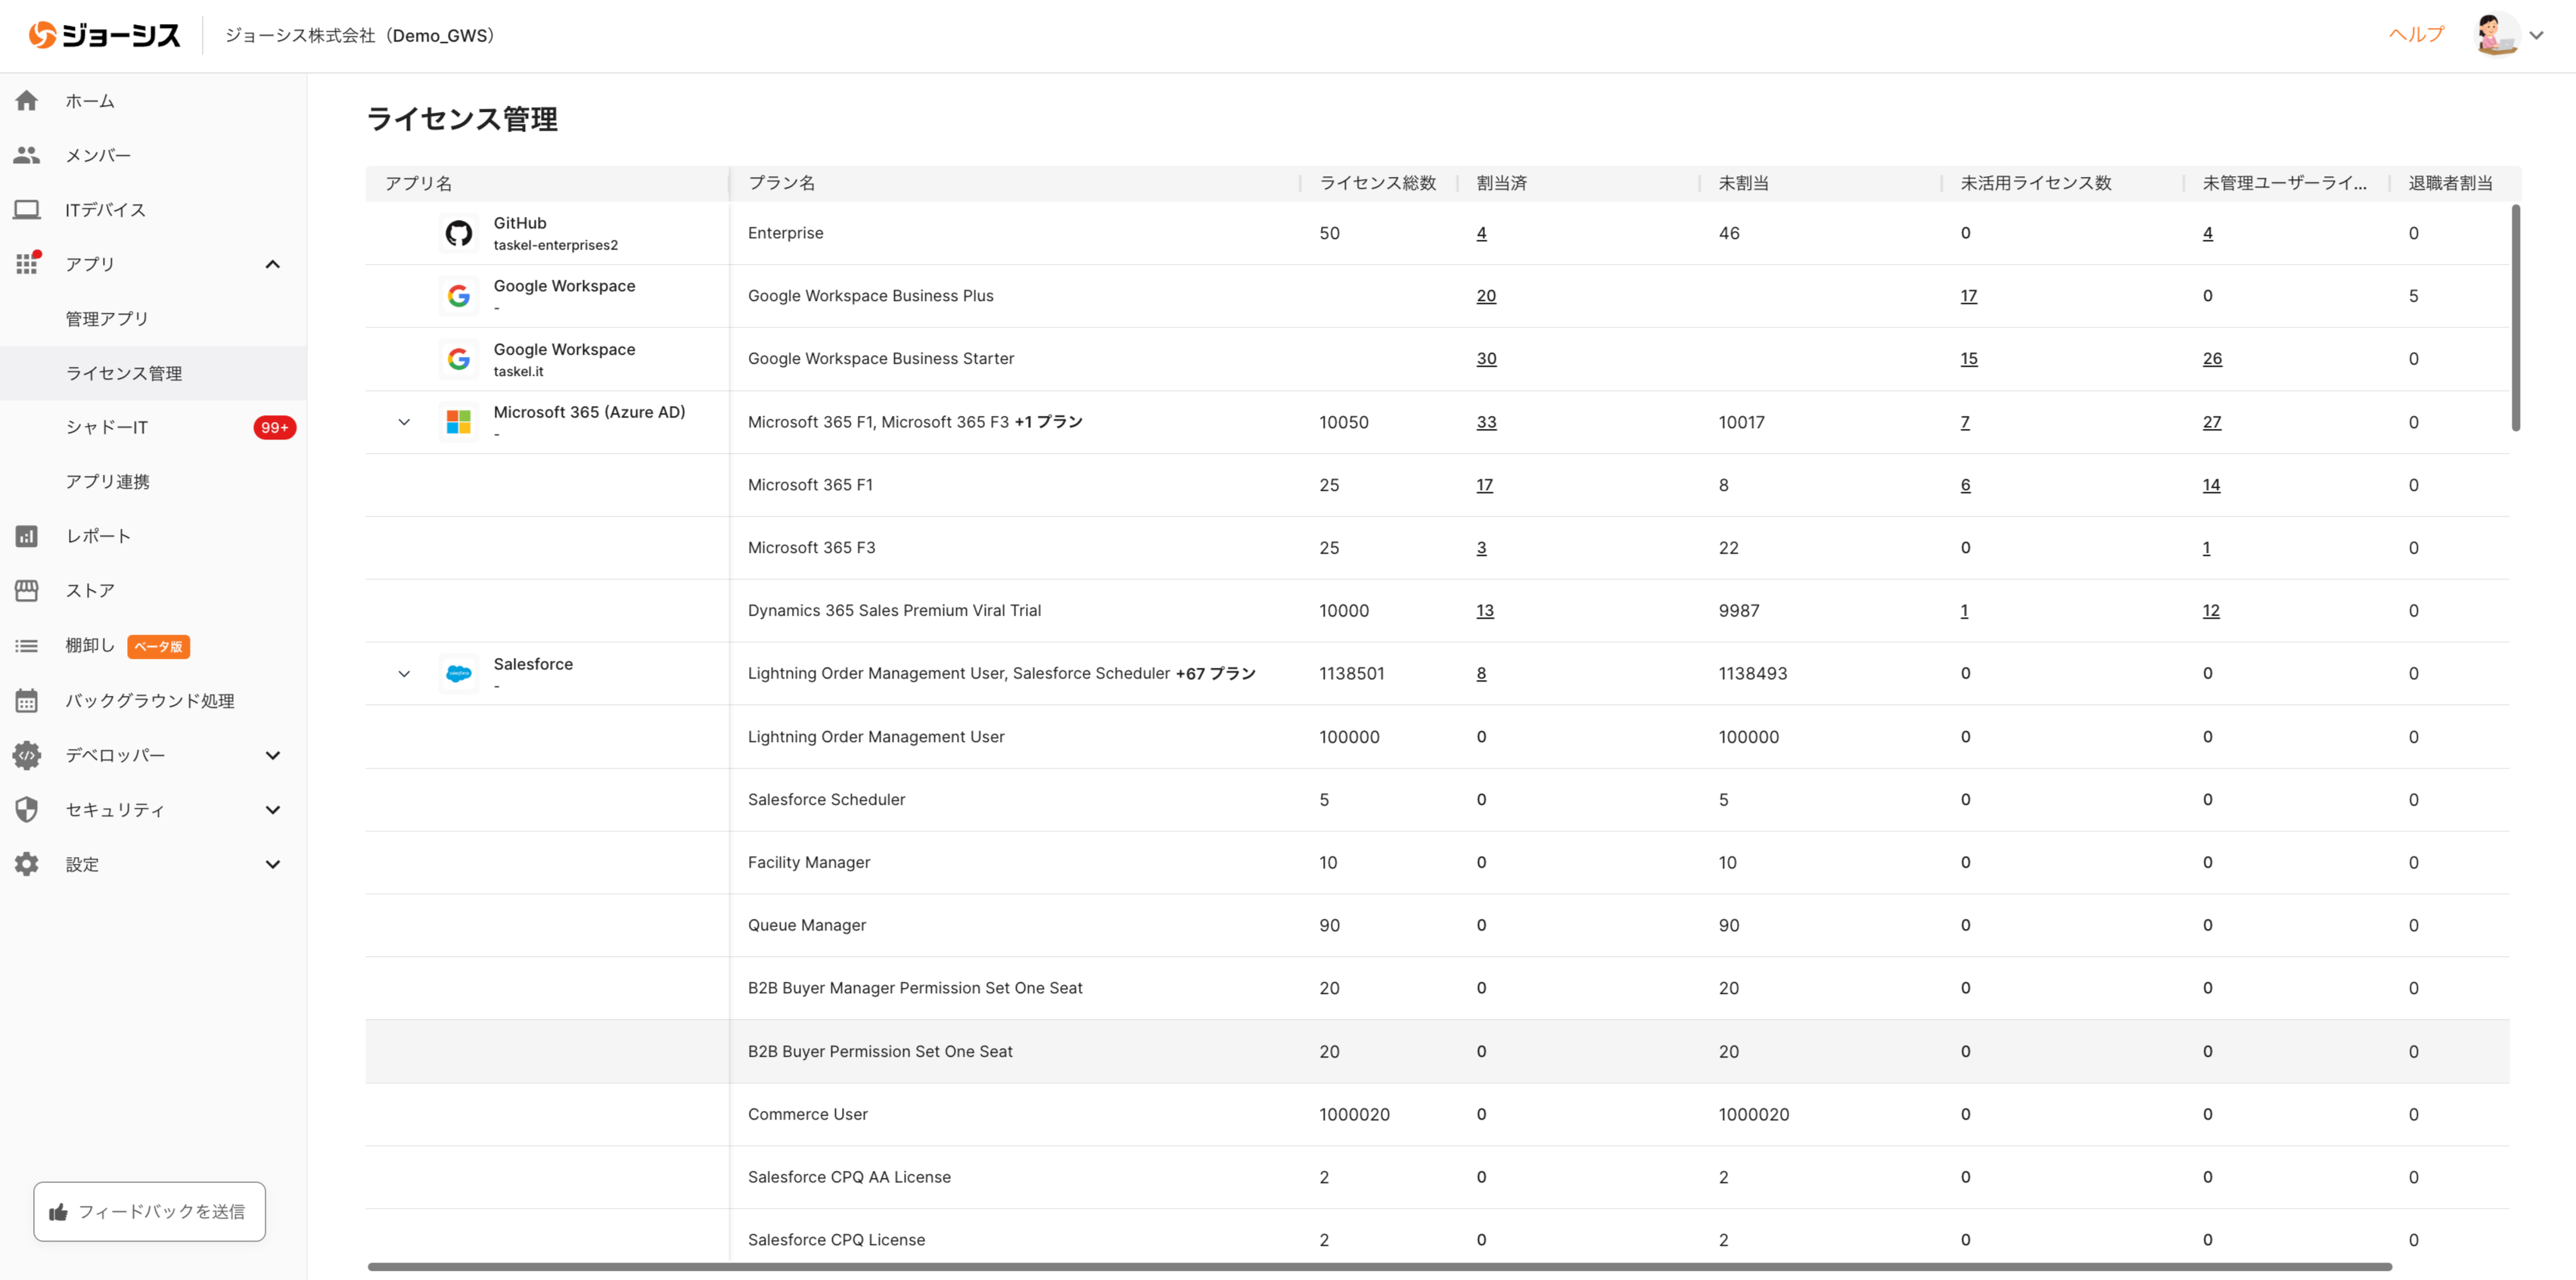Click the Reports chart icon
2576x1280 pixels.
coord(27,536)
